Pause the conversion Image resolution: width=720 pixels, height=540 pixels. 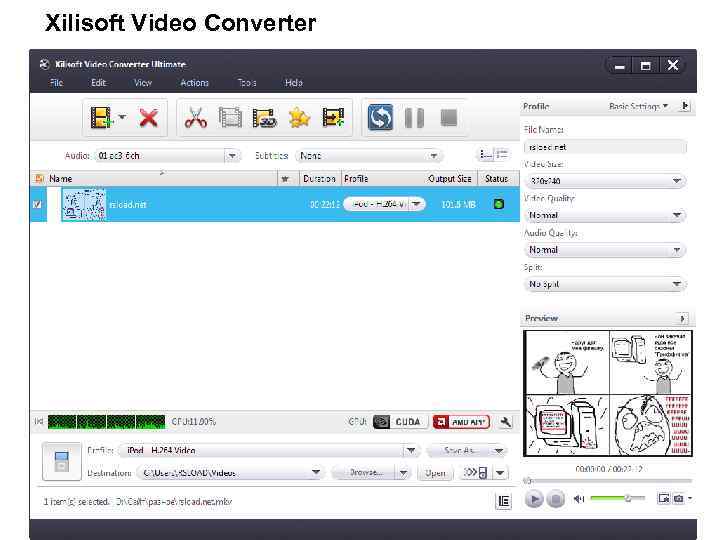(x=414, y=118)
